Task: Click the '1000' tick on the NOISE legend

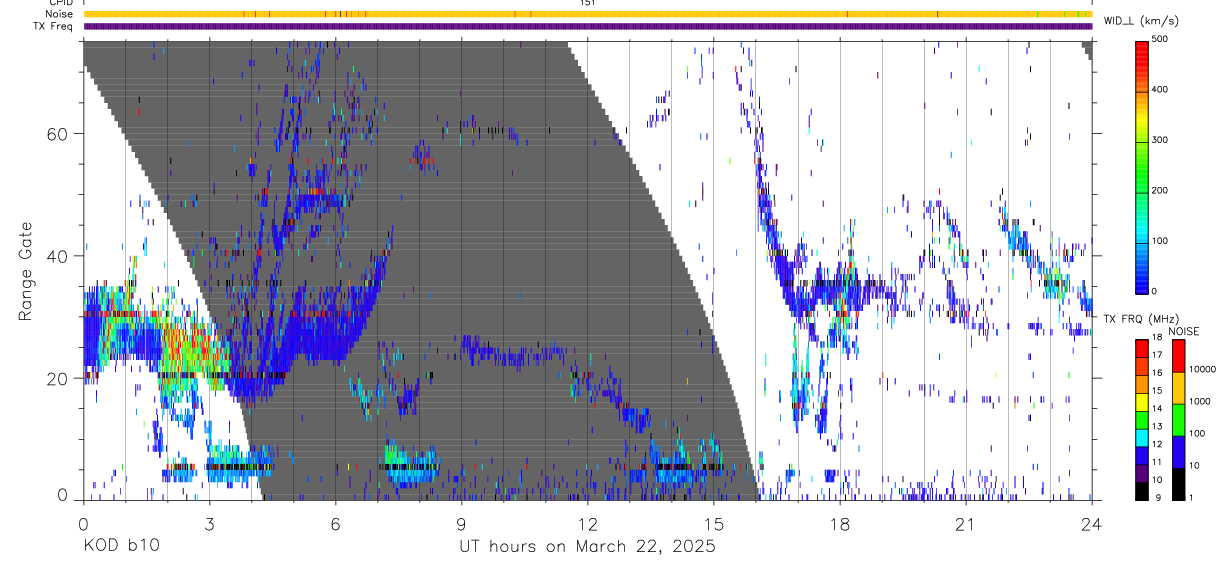Action: pos(1200,401)
